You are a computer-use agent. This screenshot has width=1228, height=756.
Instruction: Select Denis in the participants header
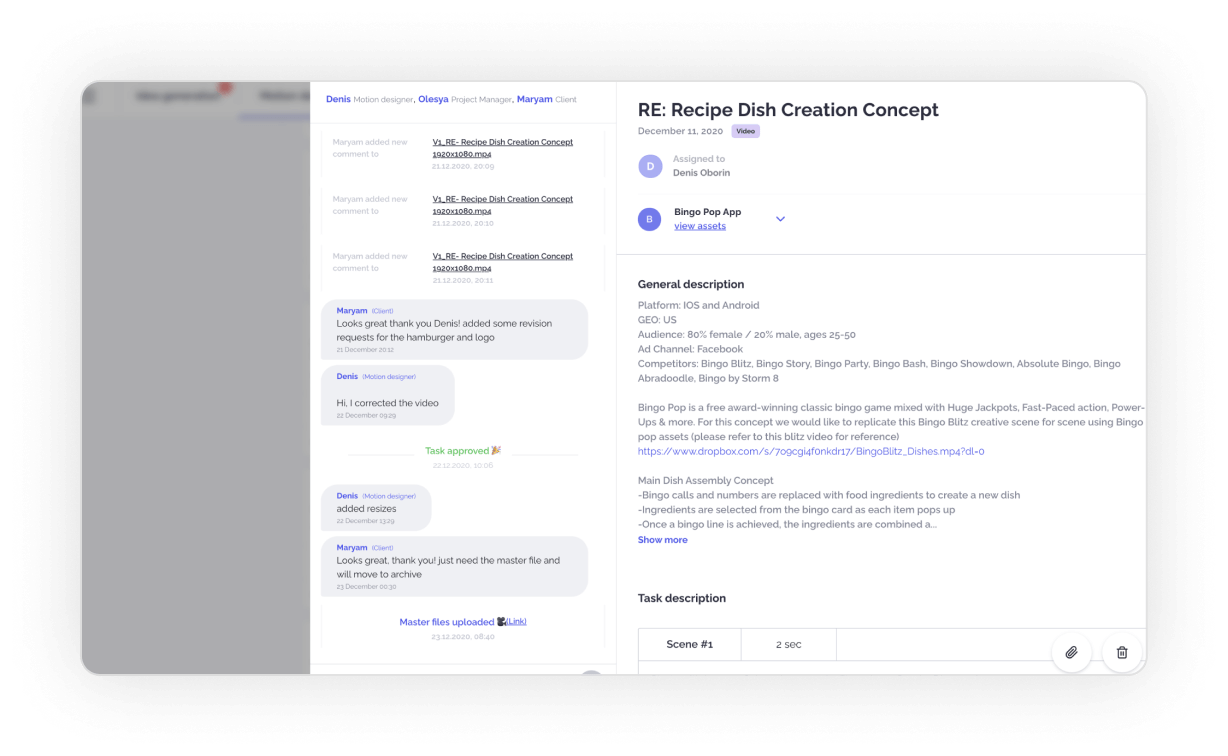[338, 100]
